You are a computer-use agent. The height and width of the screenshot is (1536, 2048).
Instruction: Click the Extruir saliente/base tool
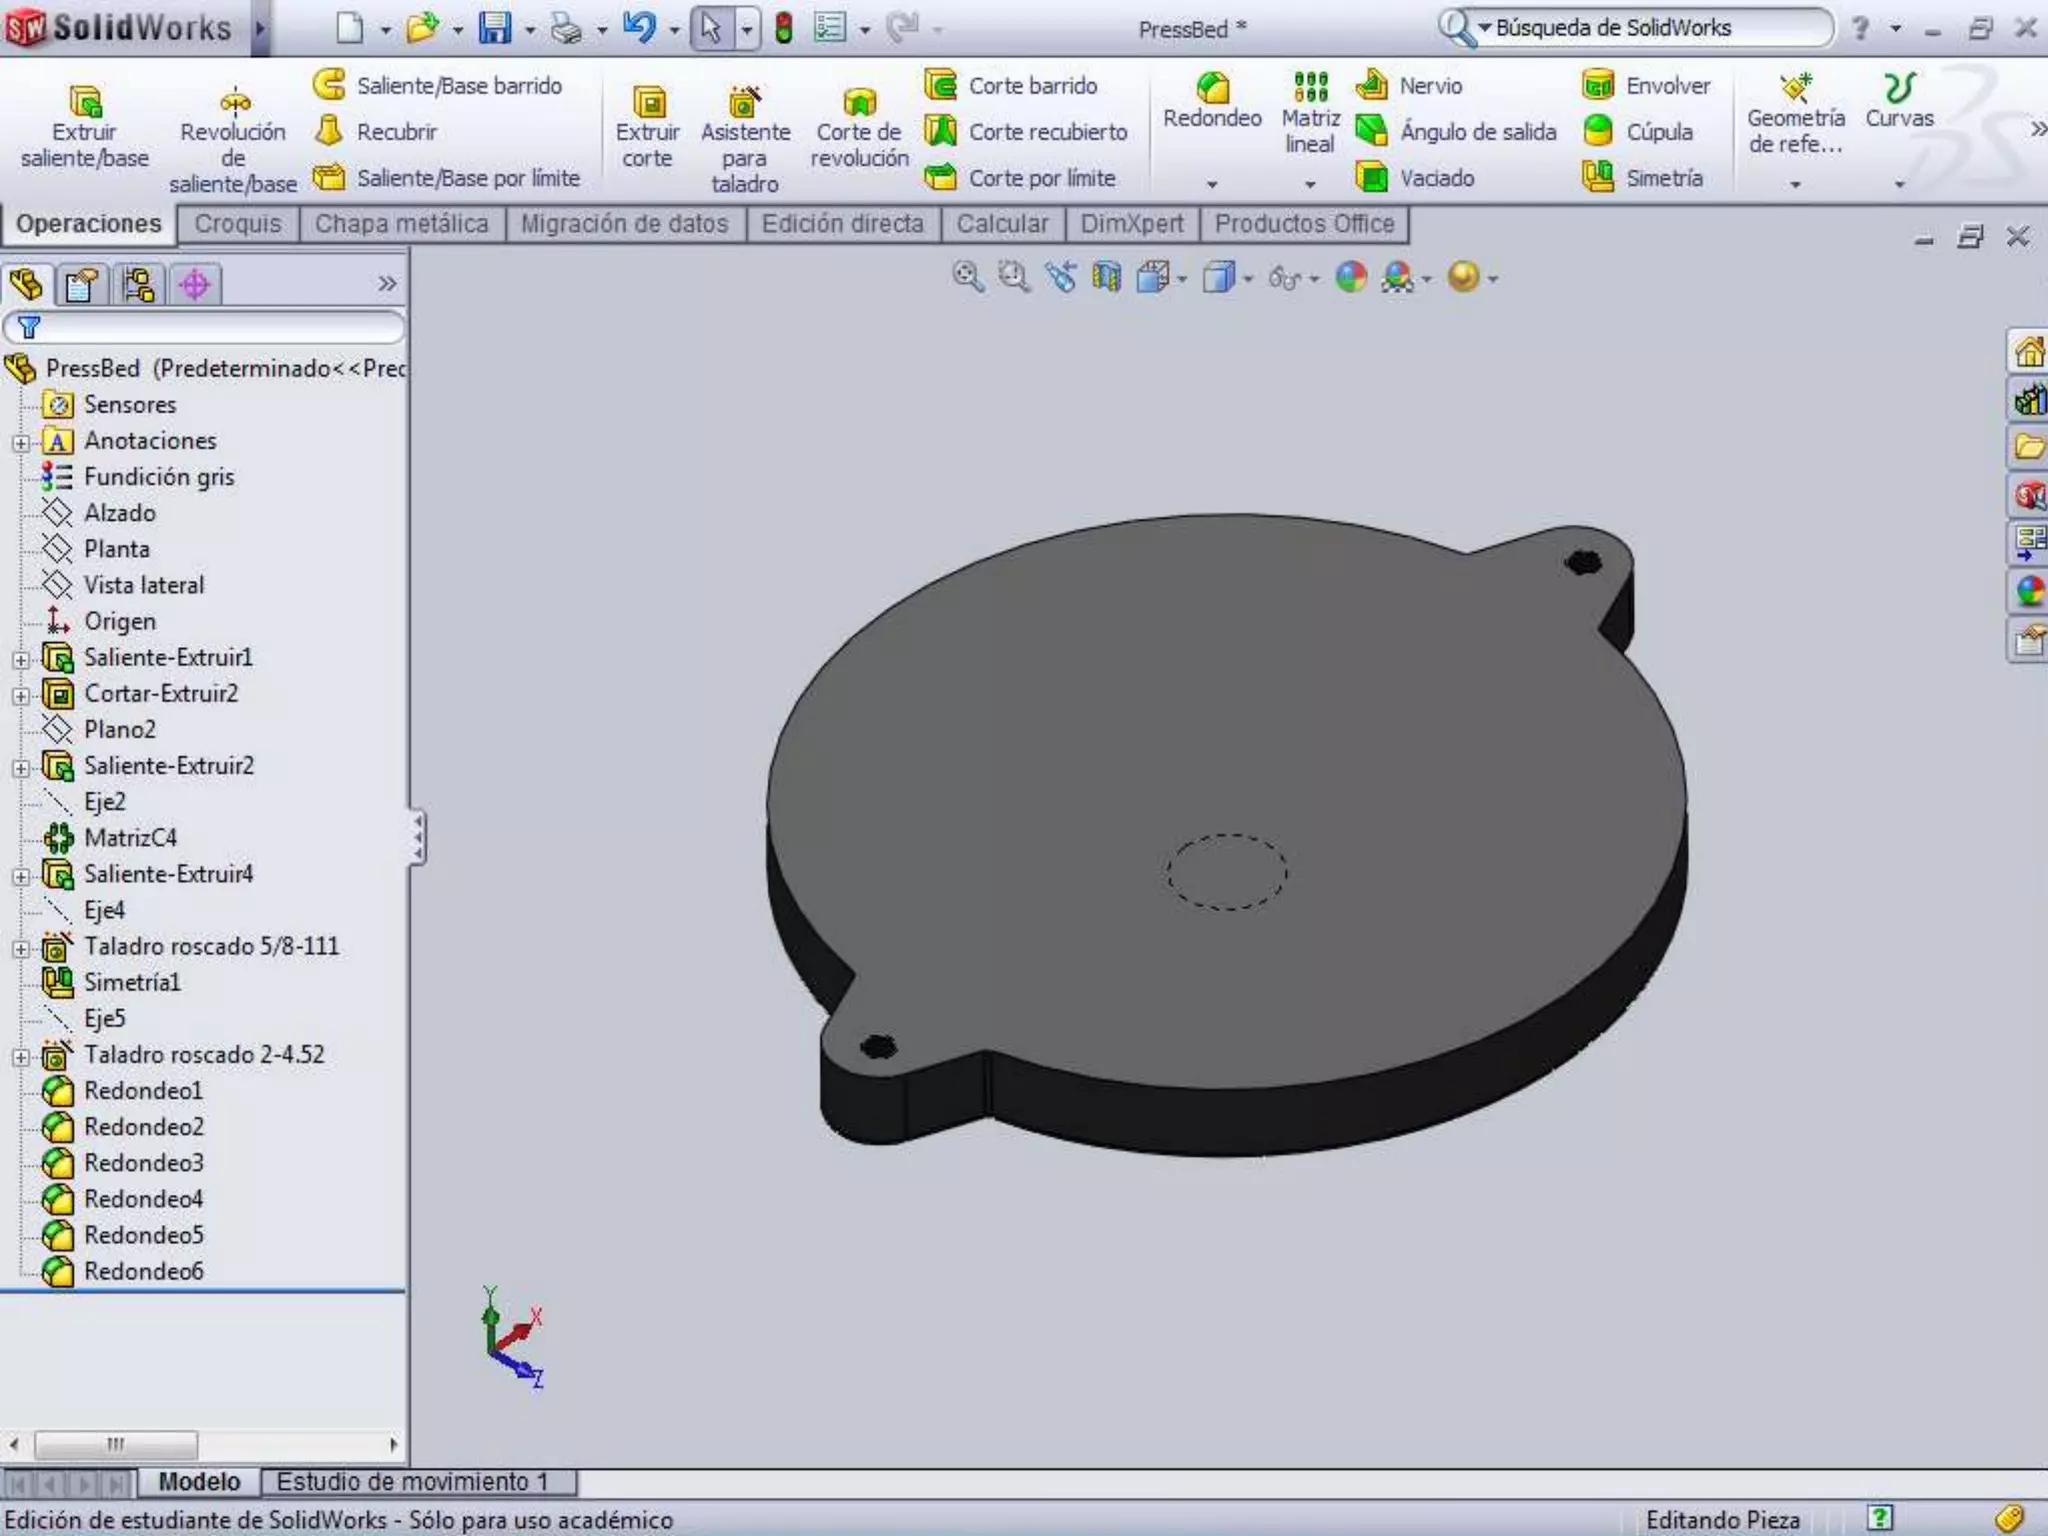84,126
